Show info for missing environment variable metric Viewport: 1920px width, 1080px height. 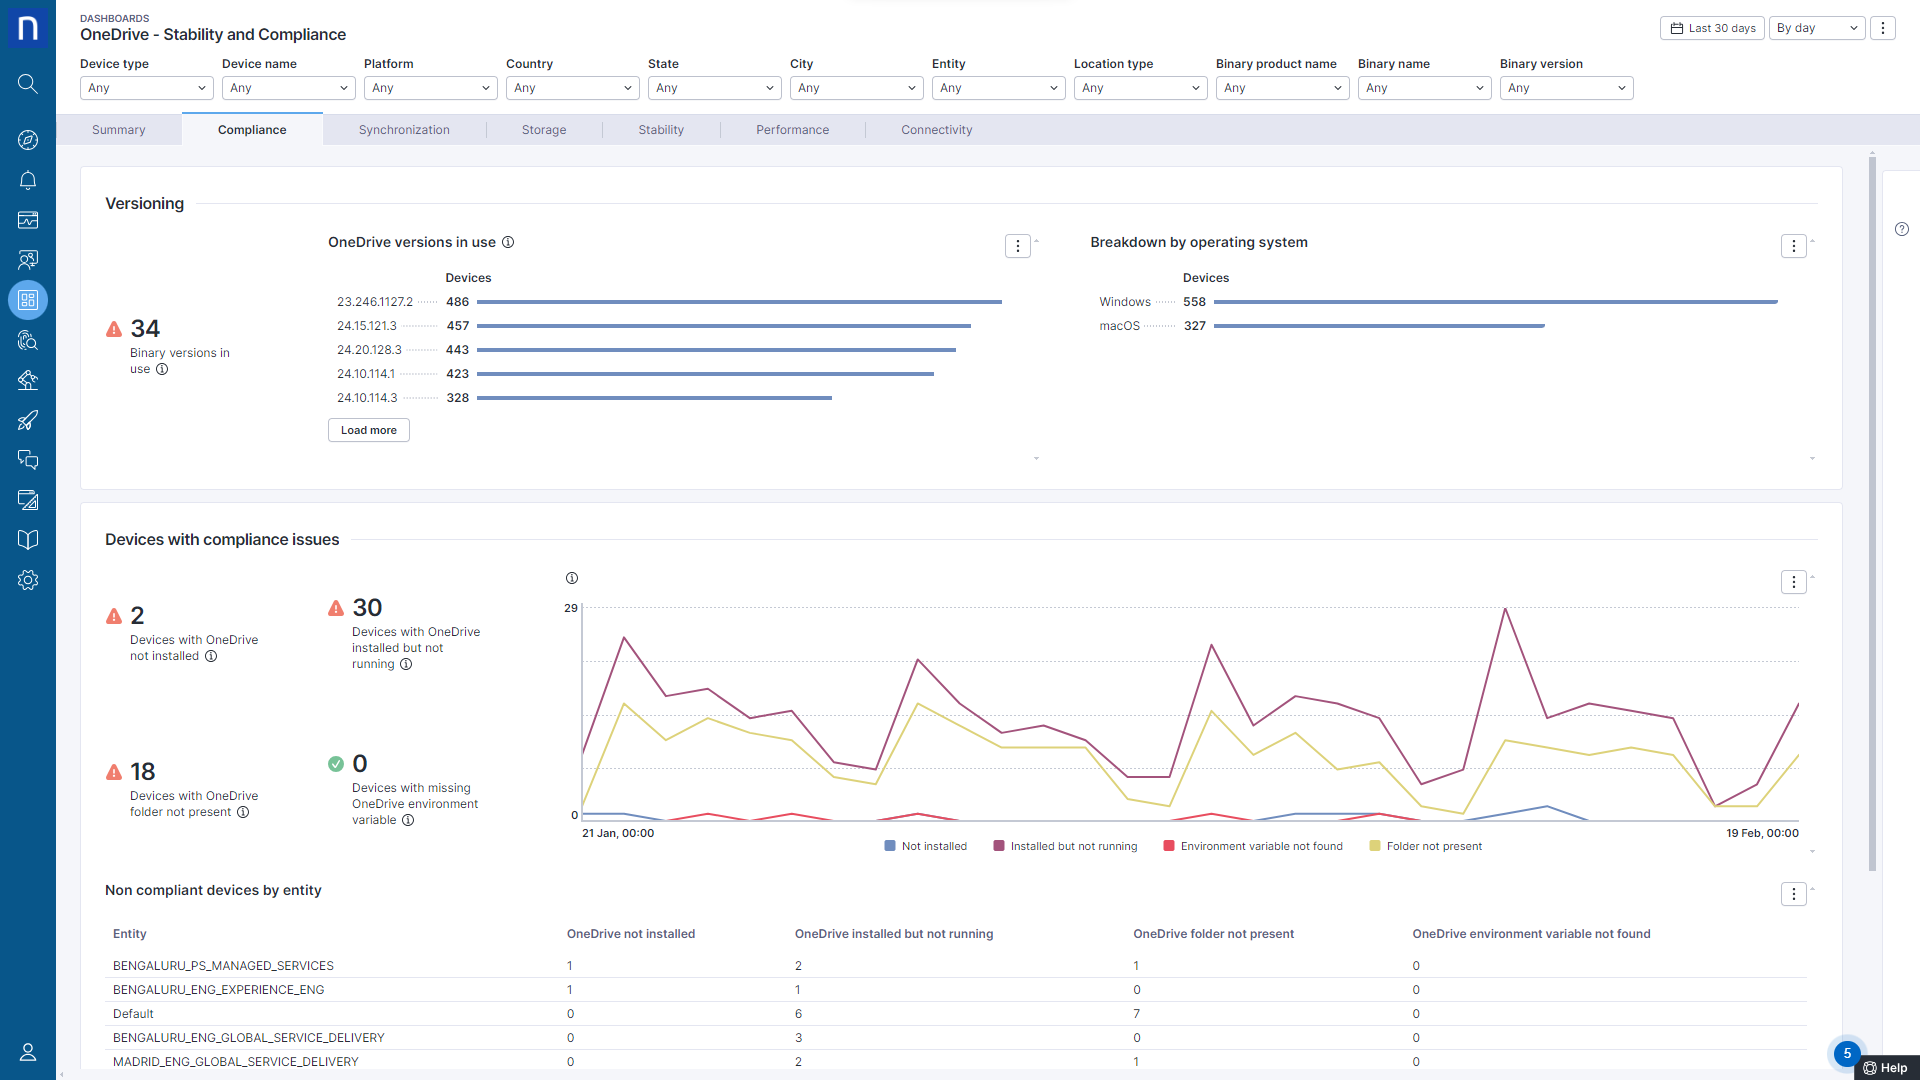[x=408, y=820]
